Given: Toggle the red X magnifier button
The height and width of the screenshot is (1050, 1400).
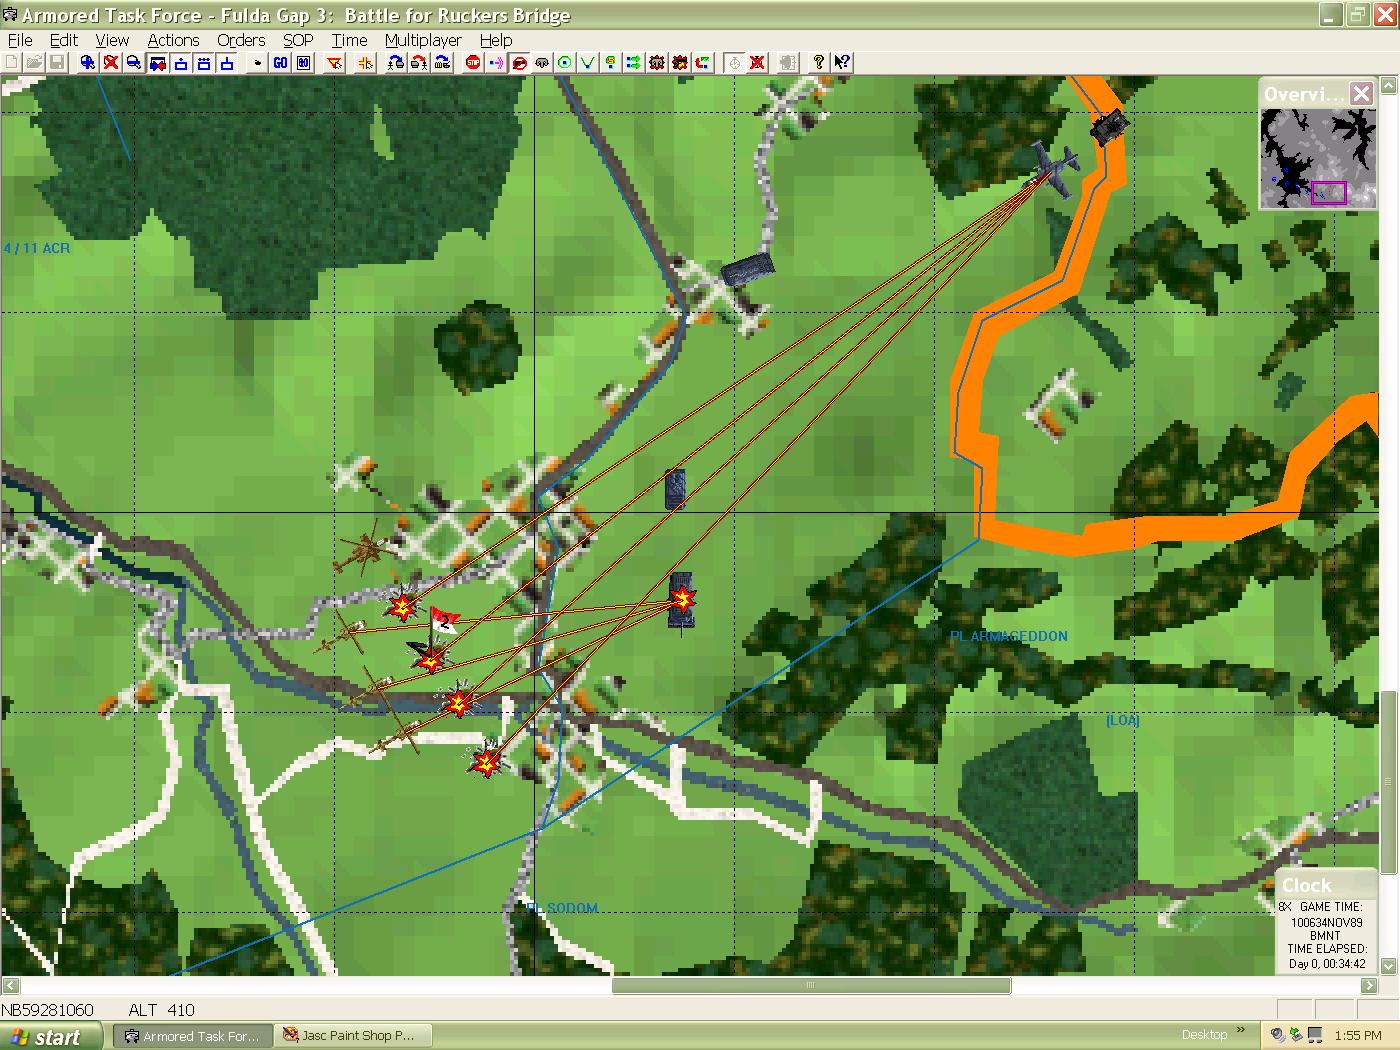Looking at the screenshot, I should tap(111, 63).
